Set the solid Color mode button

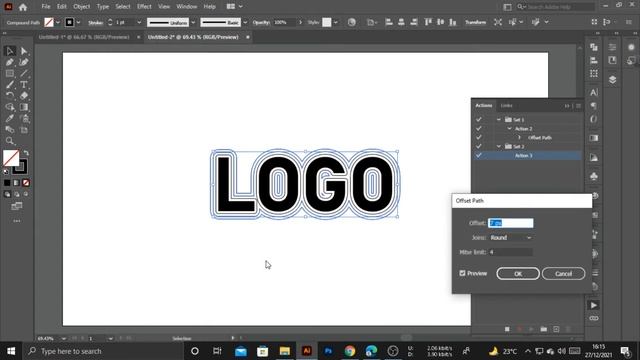tap(7, 183)
